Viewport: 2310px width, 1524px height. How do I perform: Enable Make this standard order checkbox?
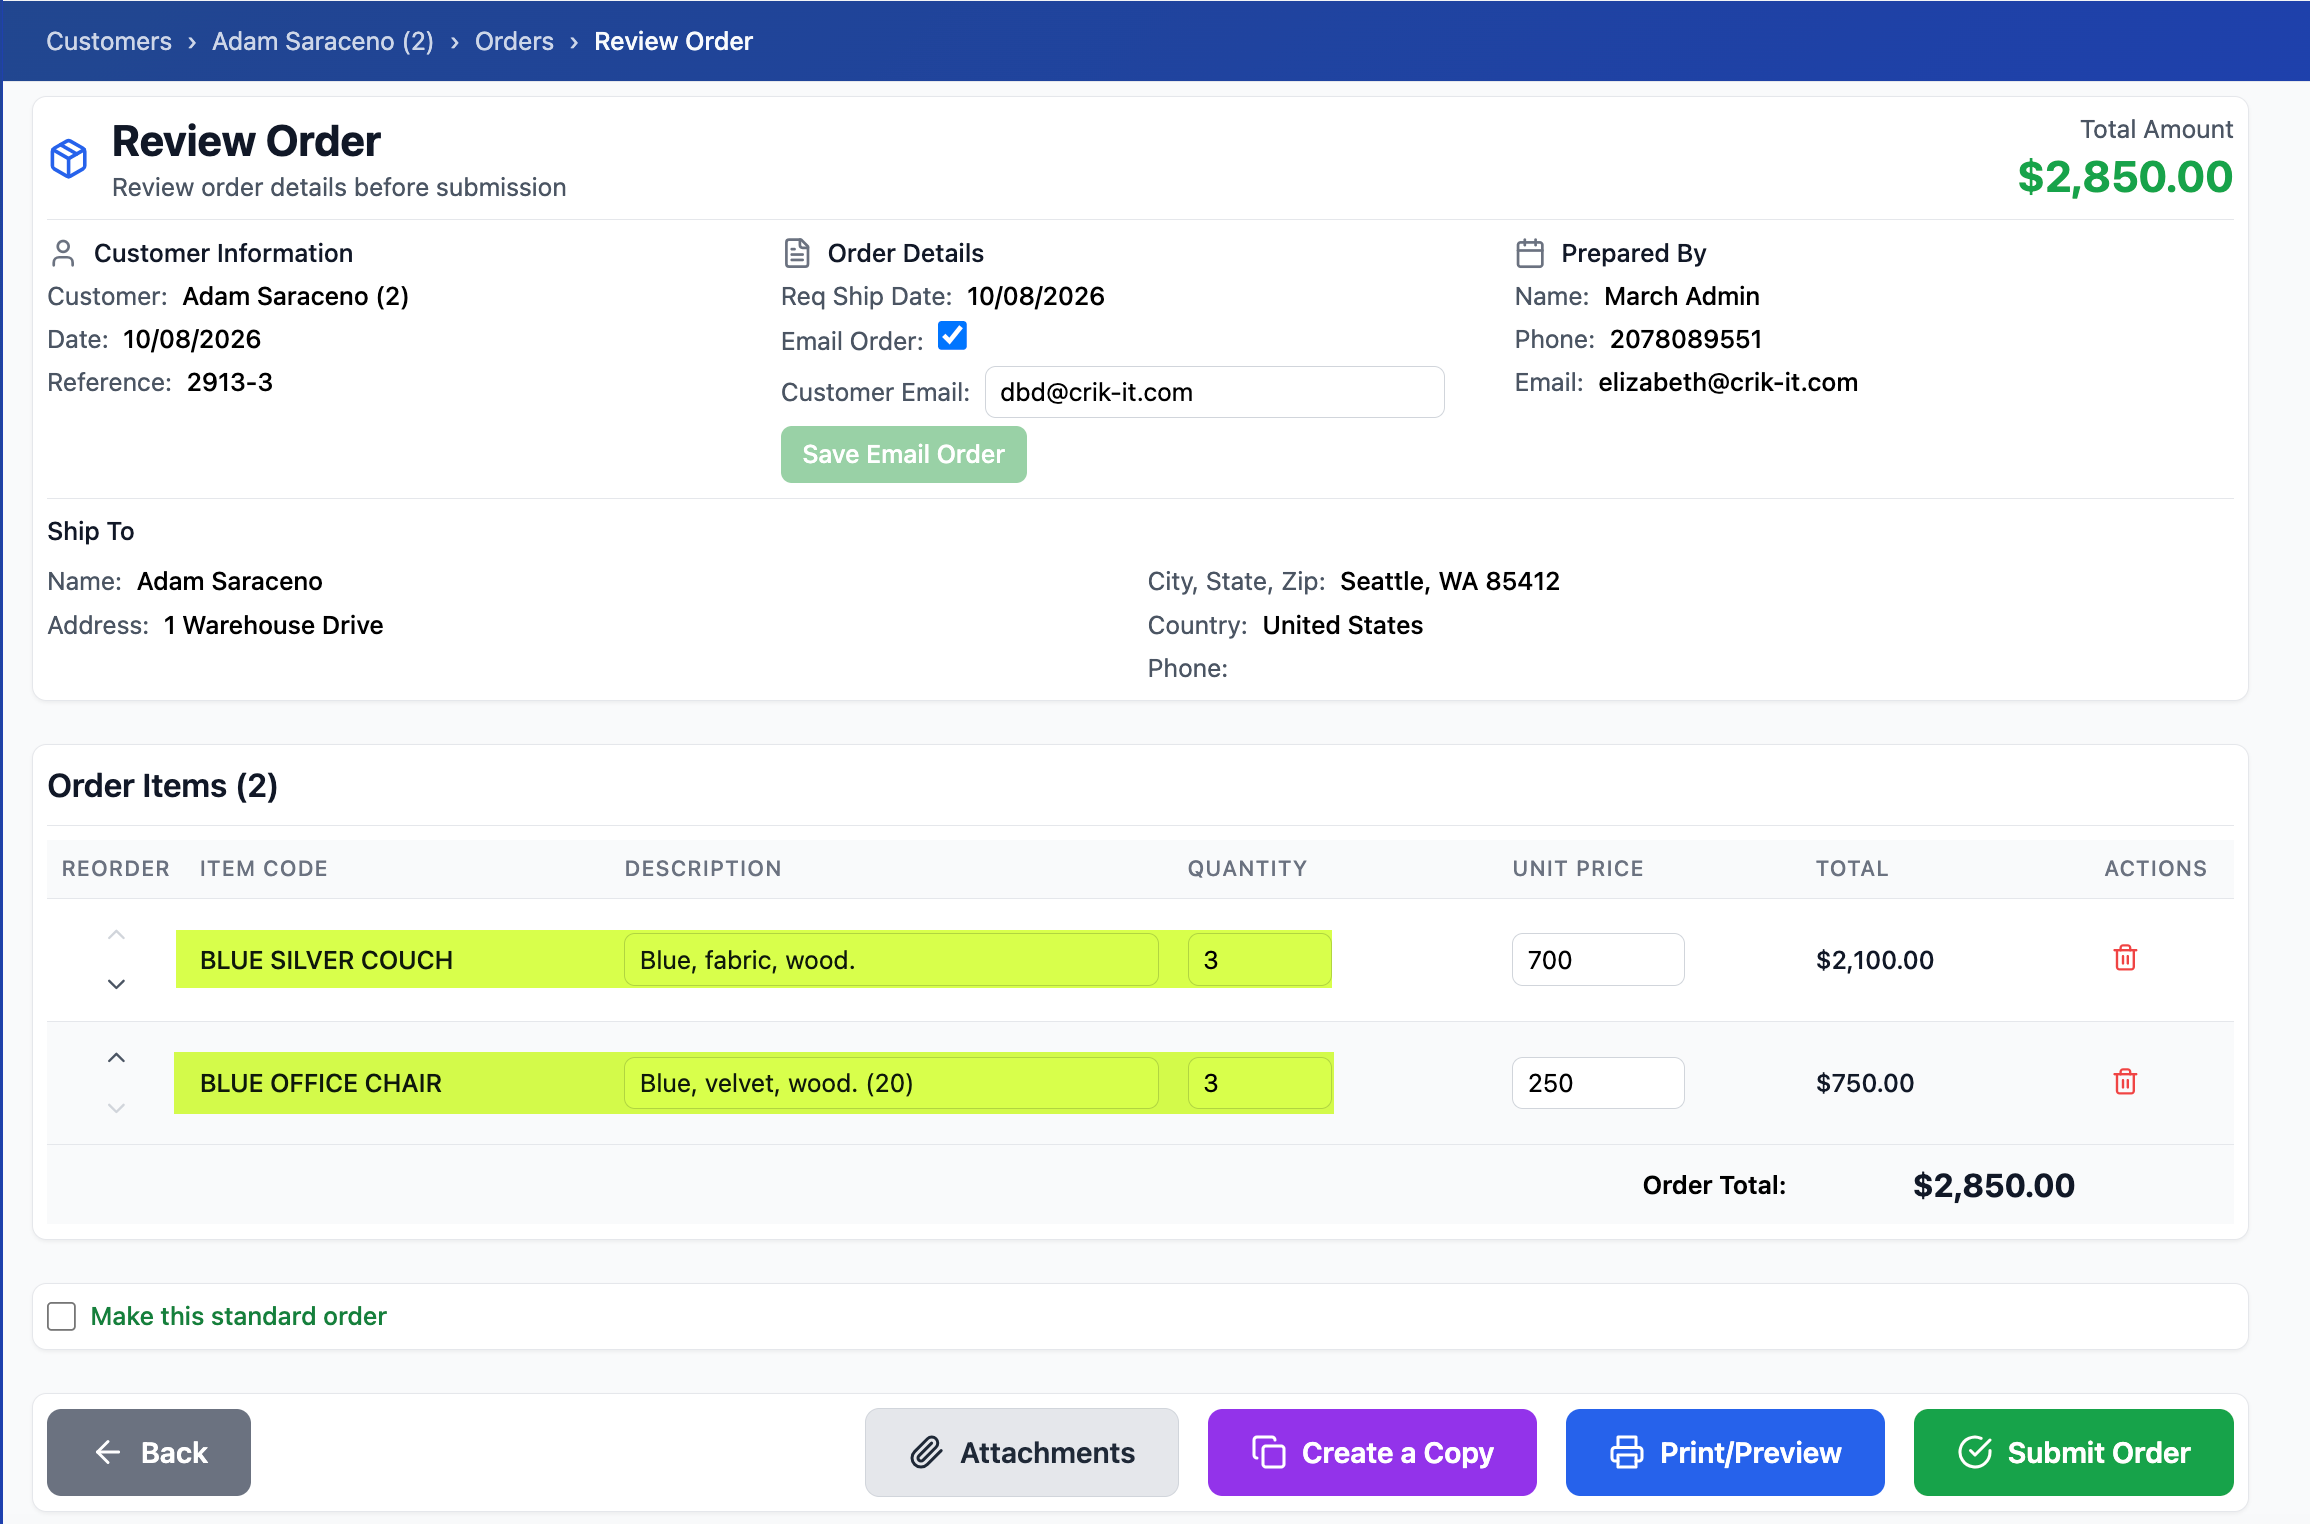[x=62, y=1316]
